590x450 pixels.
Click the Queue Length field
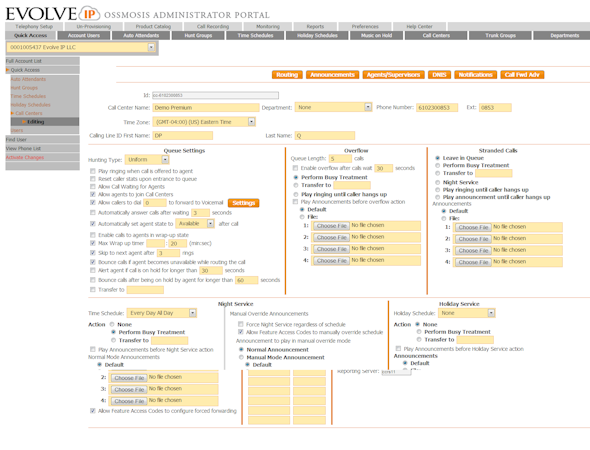(x=340, y=158)
